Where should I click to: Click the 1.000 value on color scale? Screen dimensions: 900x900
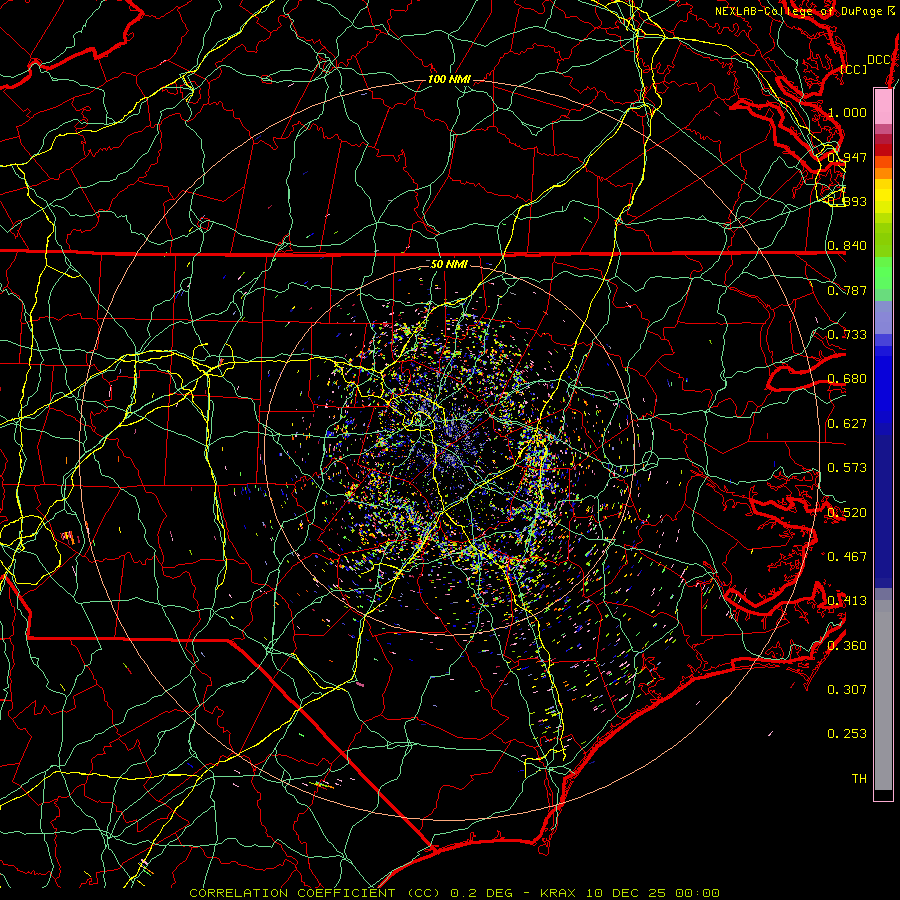[x=847, y=112]
